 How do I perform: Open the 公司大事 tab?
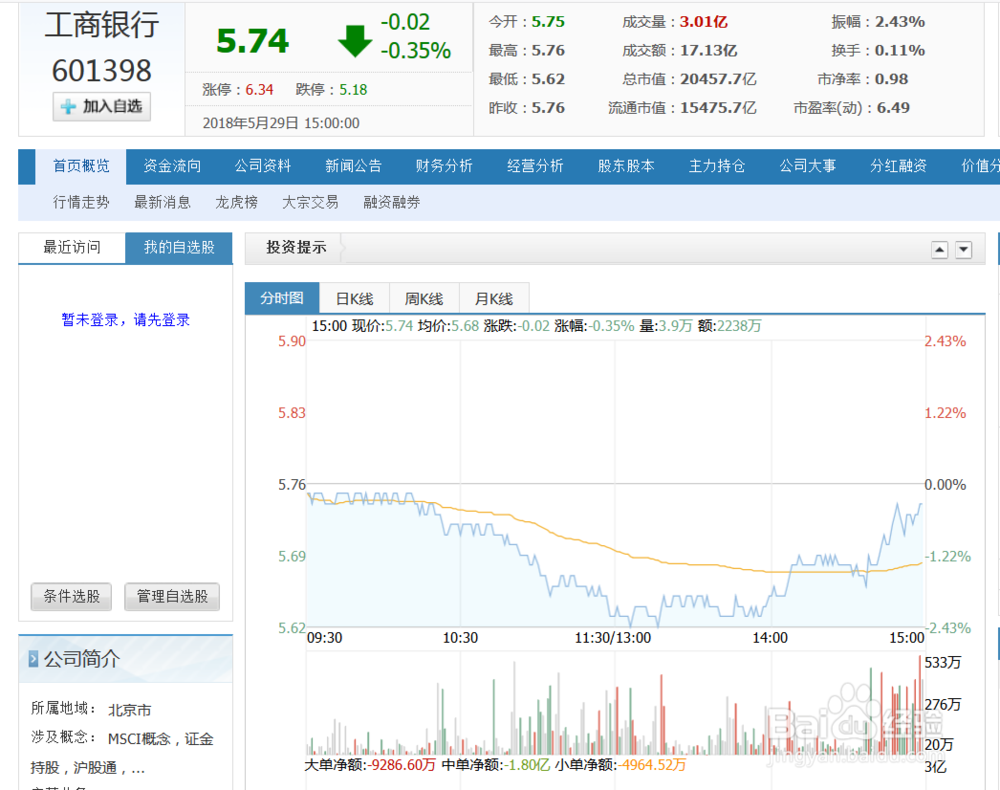click(807, 166)
